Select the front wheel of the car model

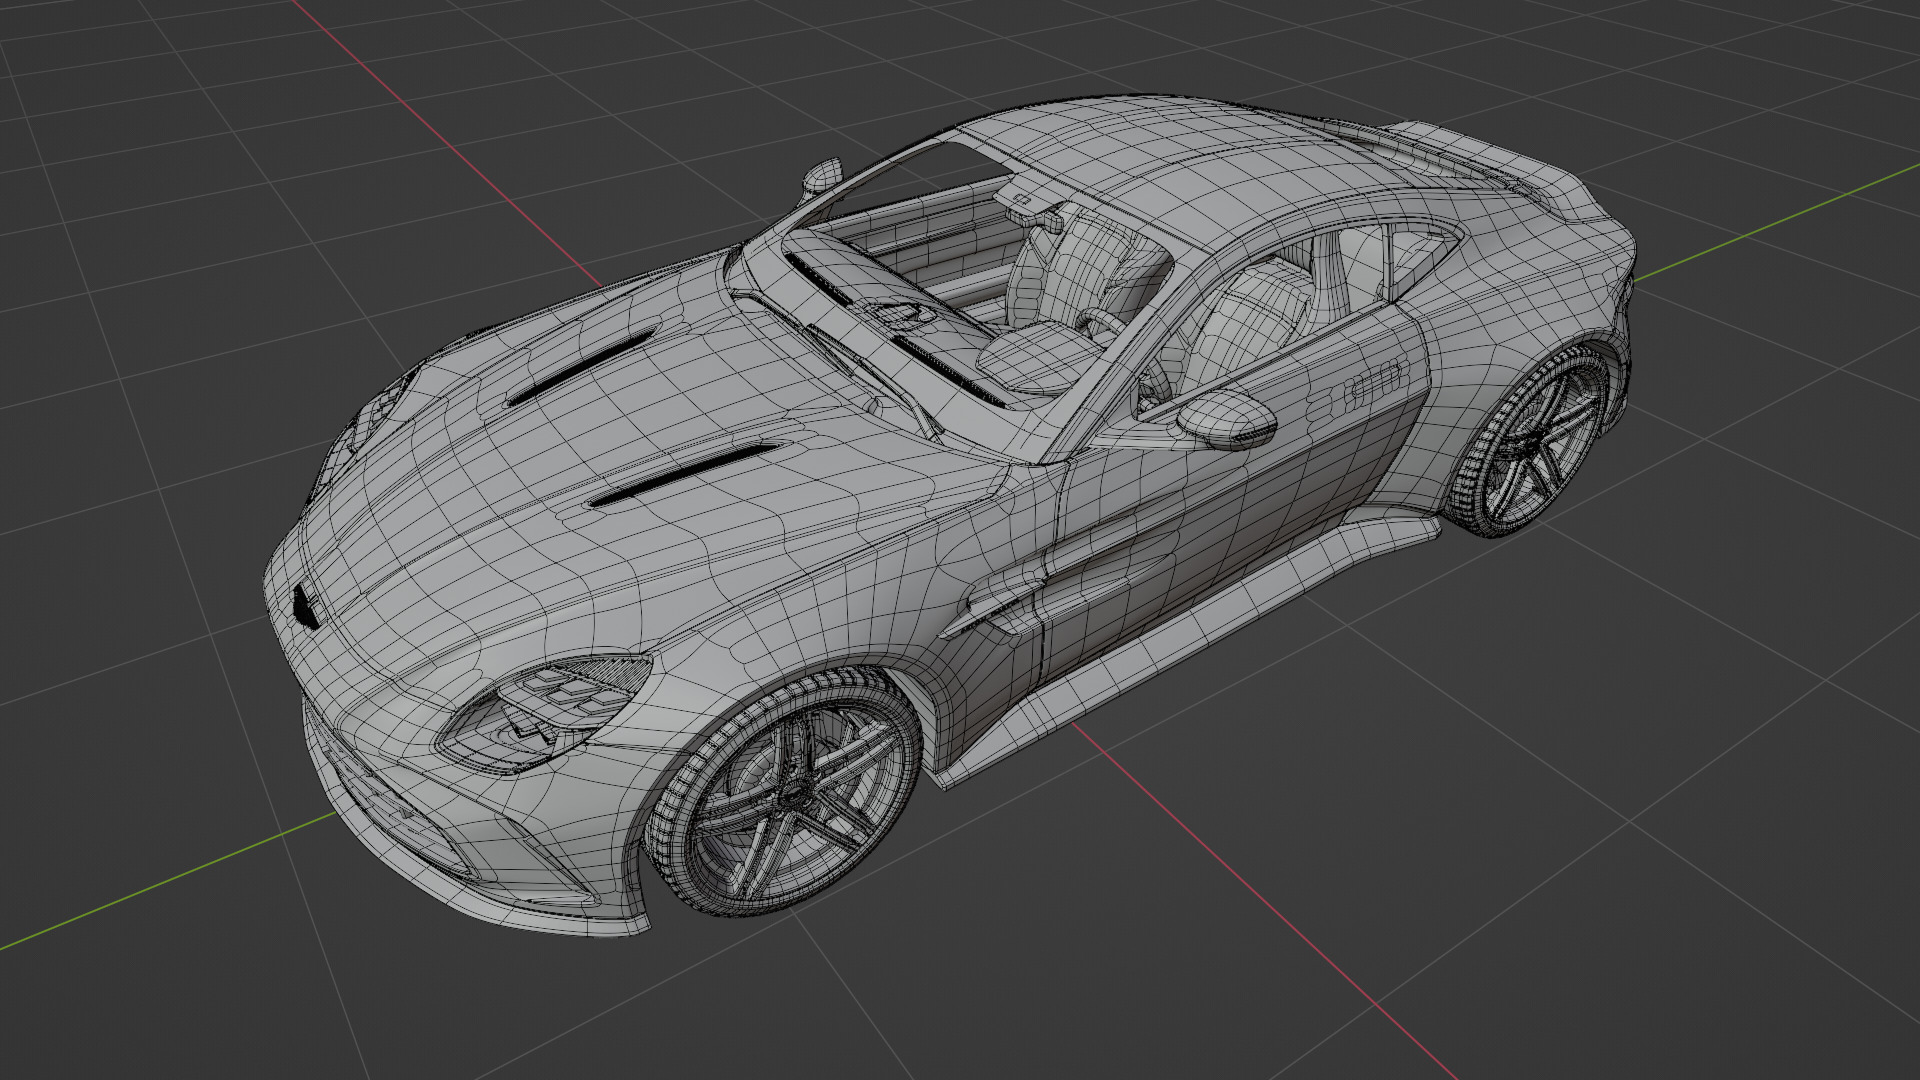(x=784, y=792)
